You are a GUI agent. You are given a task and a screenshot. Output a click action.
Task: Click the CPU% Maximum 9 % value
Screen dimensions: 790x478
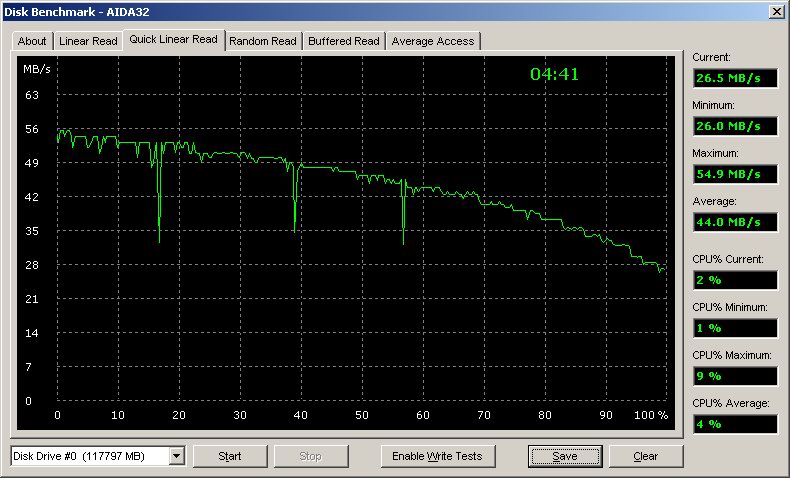click(735, 376)
